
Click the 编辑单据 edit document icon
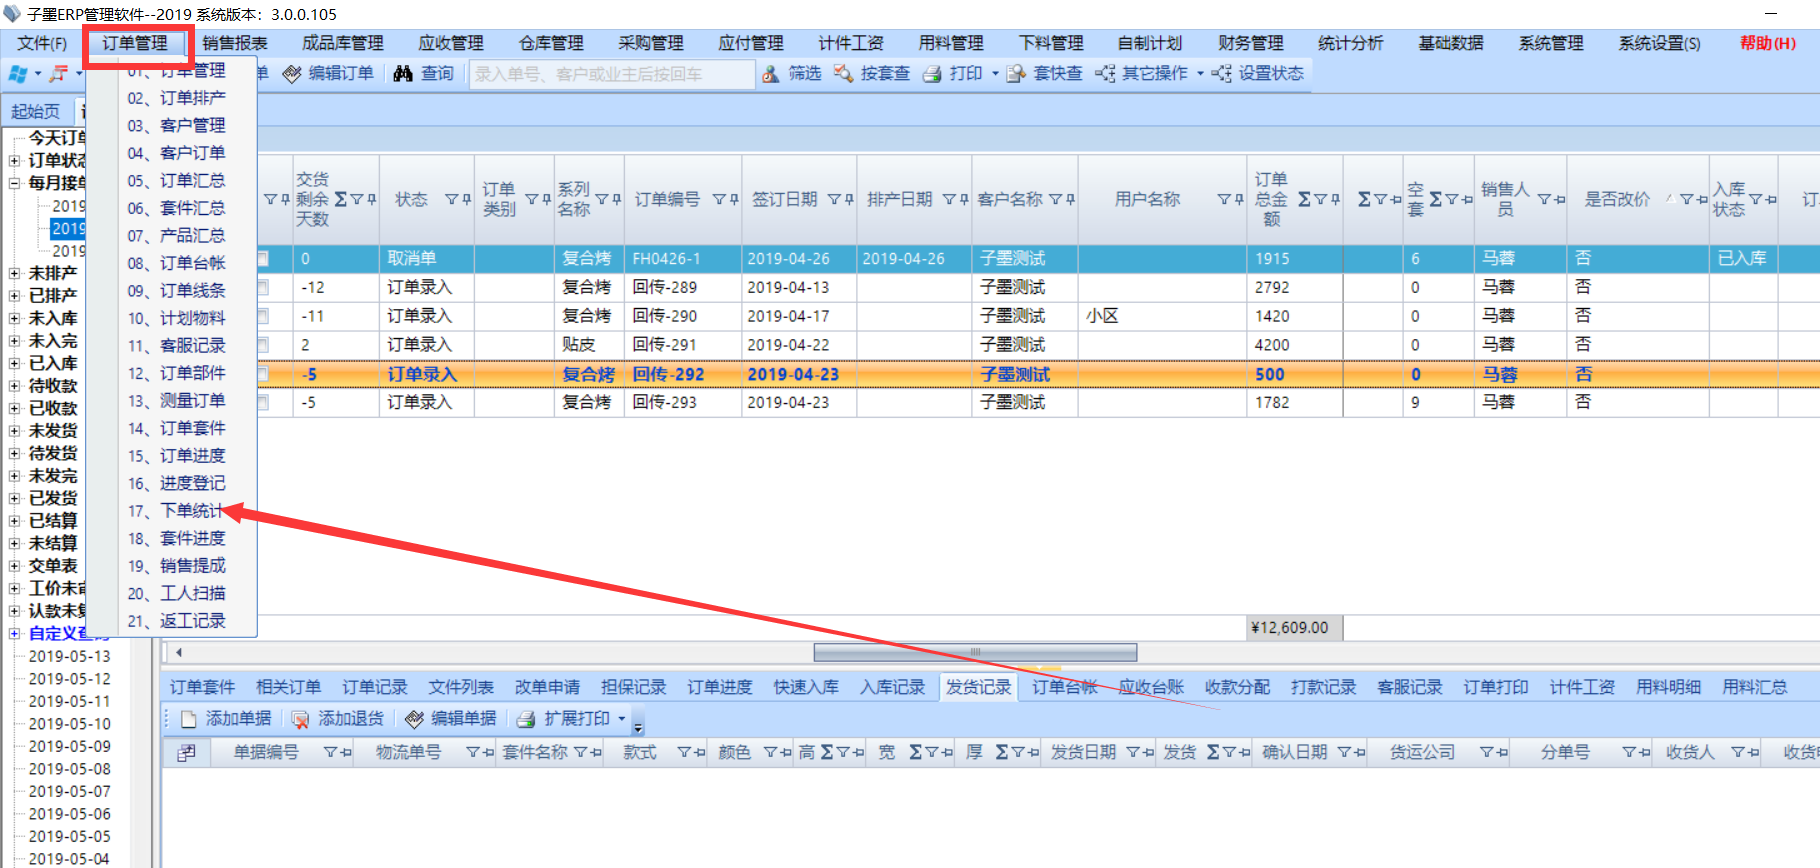pyautogui.click(x=414, y=719)
